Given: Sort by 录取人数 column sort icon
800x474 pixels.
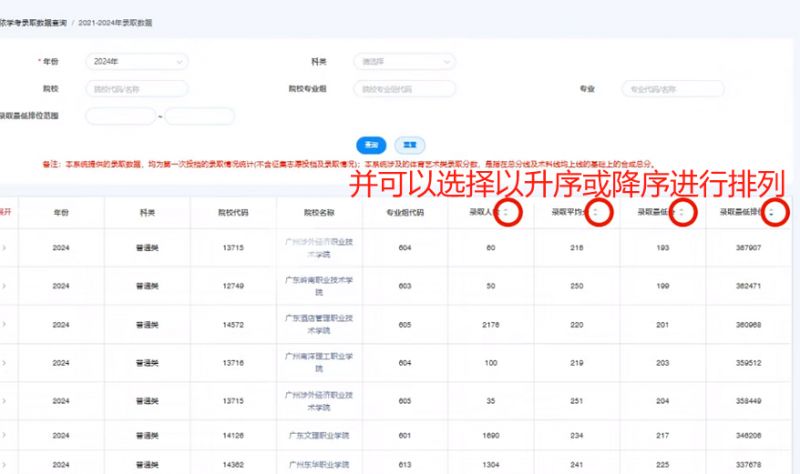Looking at the screenshot, I should pos(510,212).
